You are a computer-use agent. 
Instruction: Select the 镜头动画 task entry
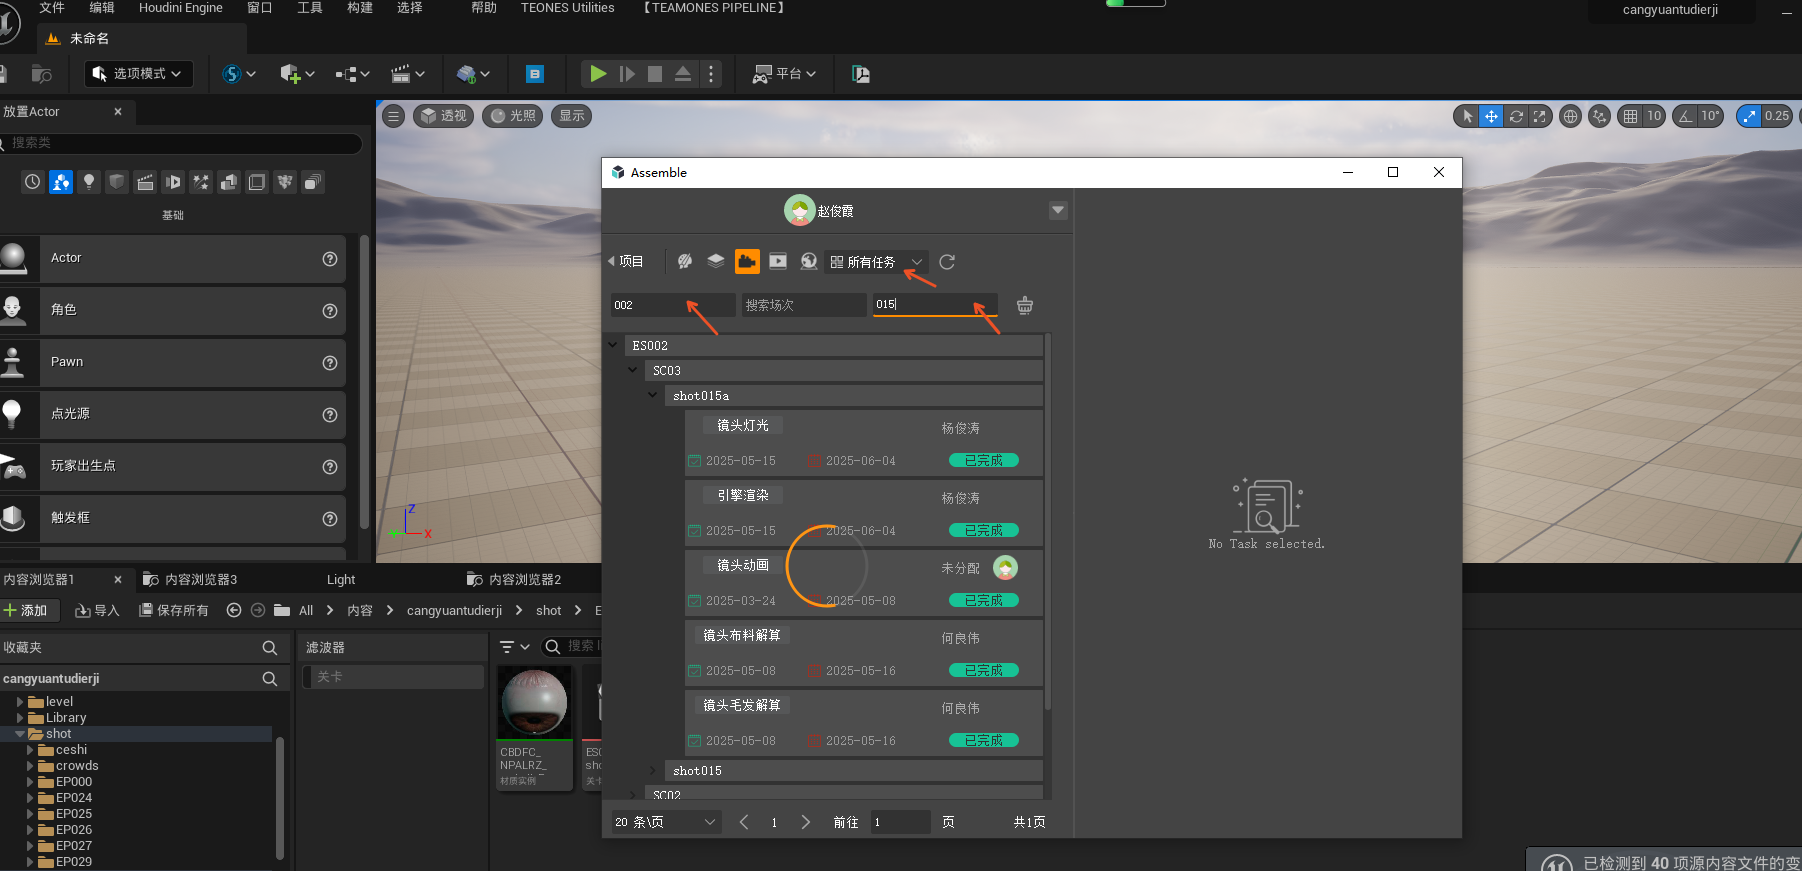(743, 566)
